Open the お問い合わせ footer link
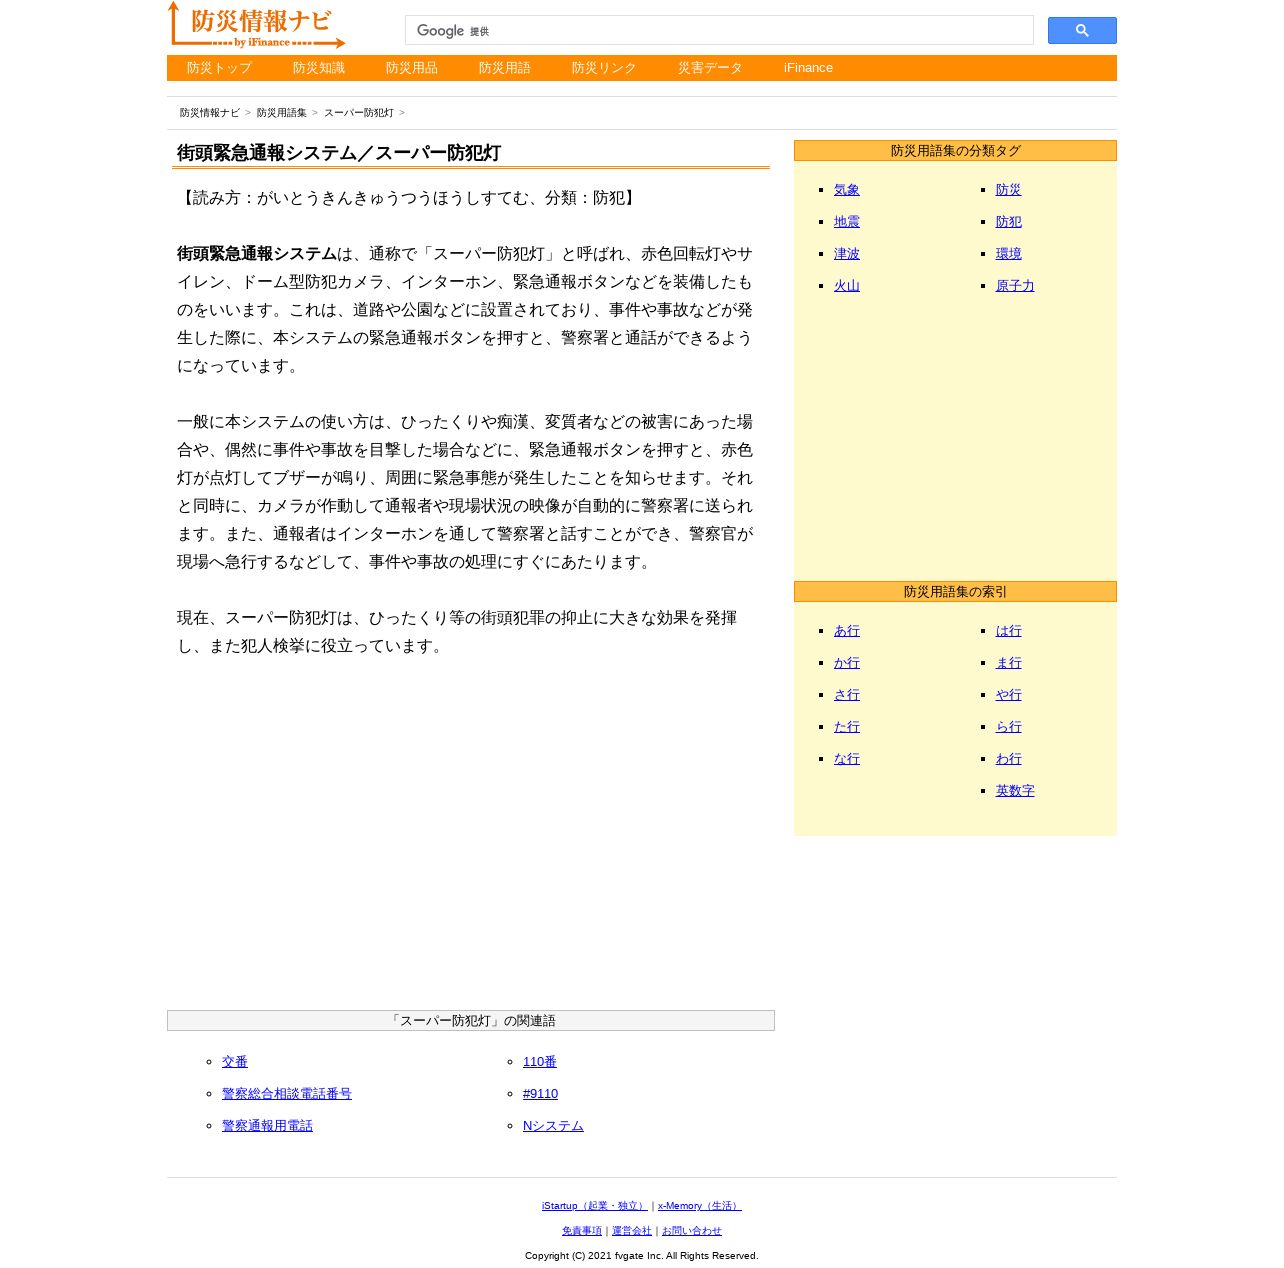Image resolution: width=1284 pixels, height=1268 pixels. pos(692,1231)
